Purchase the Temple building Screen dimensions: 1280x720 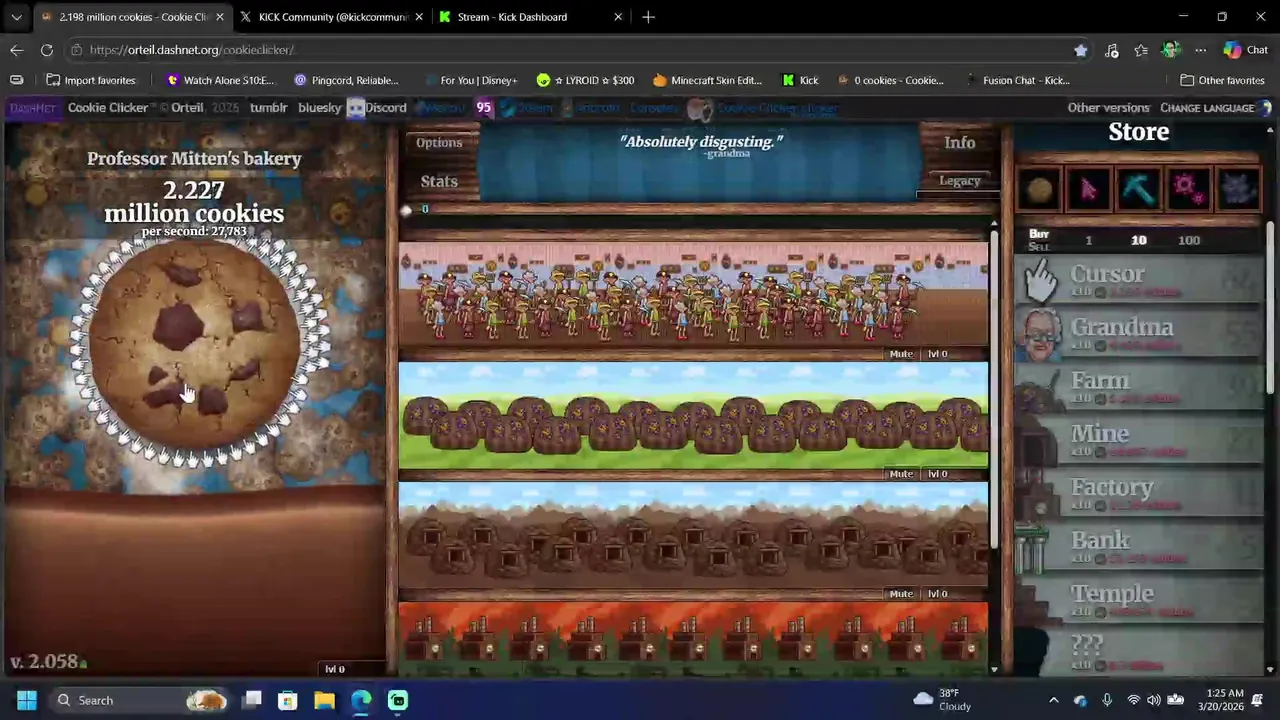point(1139,600)
